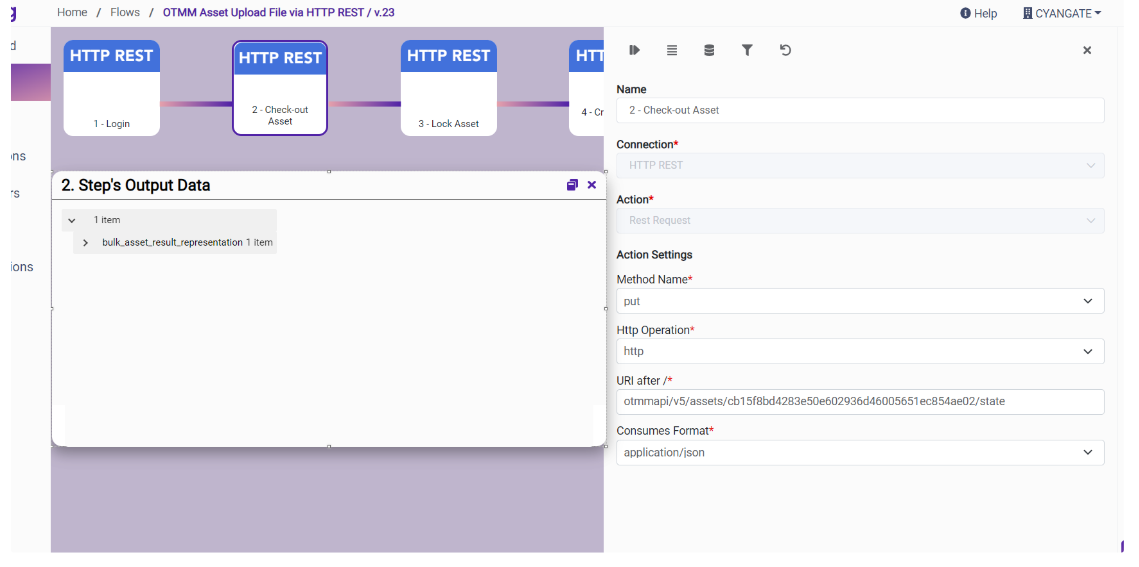The image size is (1139, 567).
Task: Navigate to Flows breadcrumb link
Action: click(x=125, y=12)
